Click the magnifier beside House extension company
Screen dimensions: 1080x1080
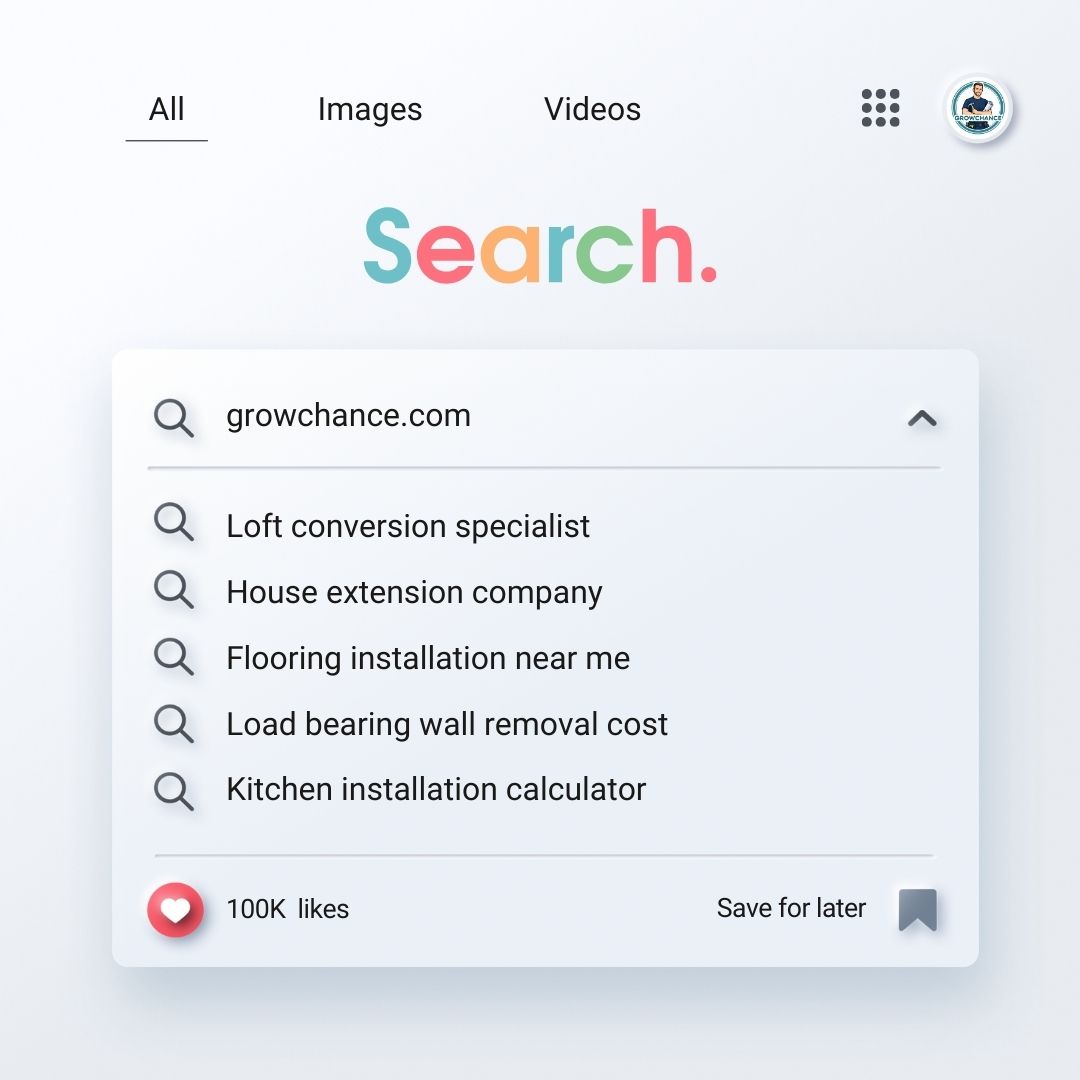coord(174,590)
